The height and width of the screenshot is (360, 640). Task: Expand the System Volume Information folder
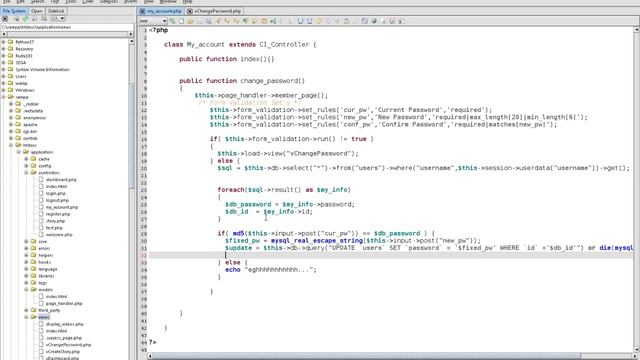[x=4, y=70]
